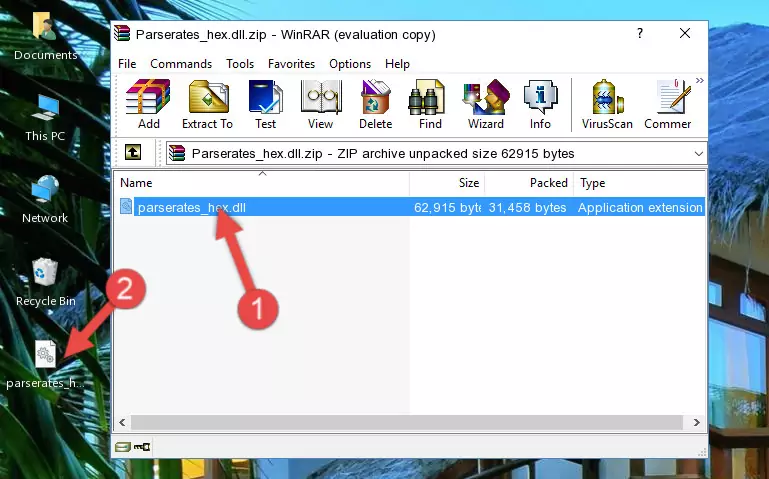
Task: Click the 31,458 bytes packed value
Action: 527,207
